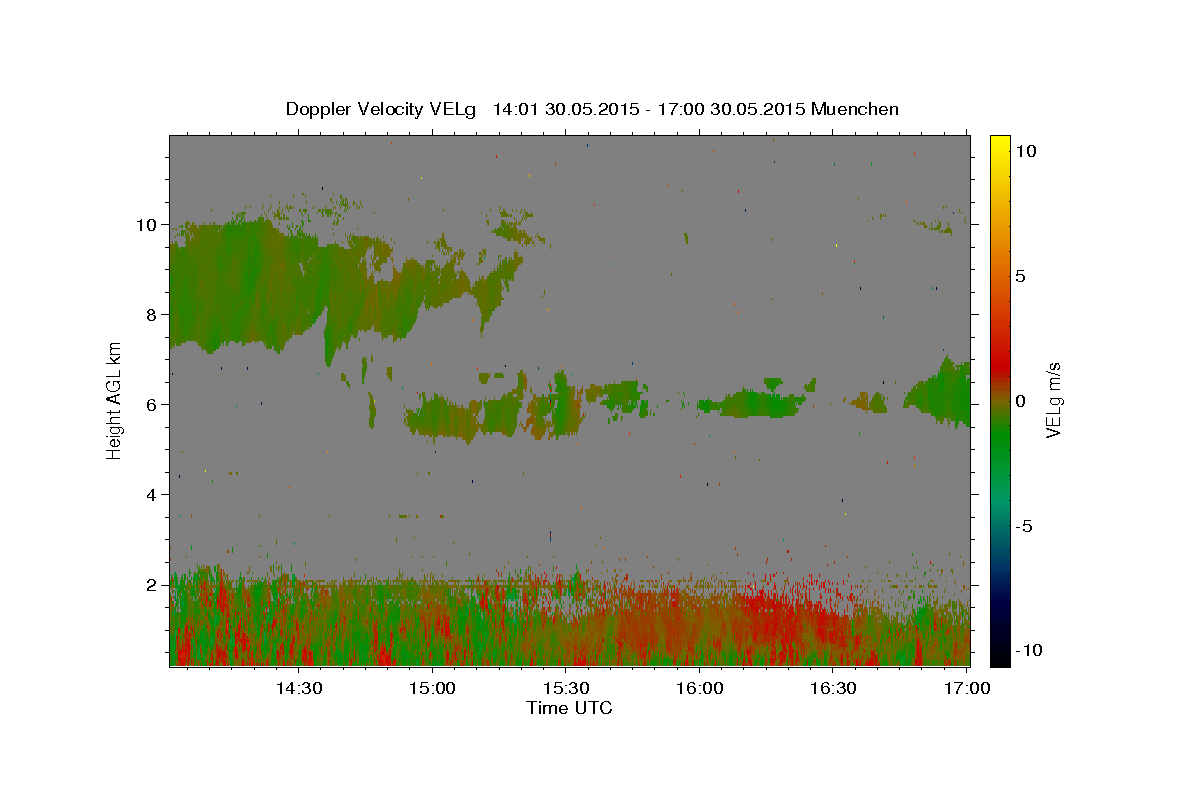Select the '16:30' time tick label
Image resolution: width=1200 pixels, height=800 pixels.
click(834, 688)
